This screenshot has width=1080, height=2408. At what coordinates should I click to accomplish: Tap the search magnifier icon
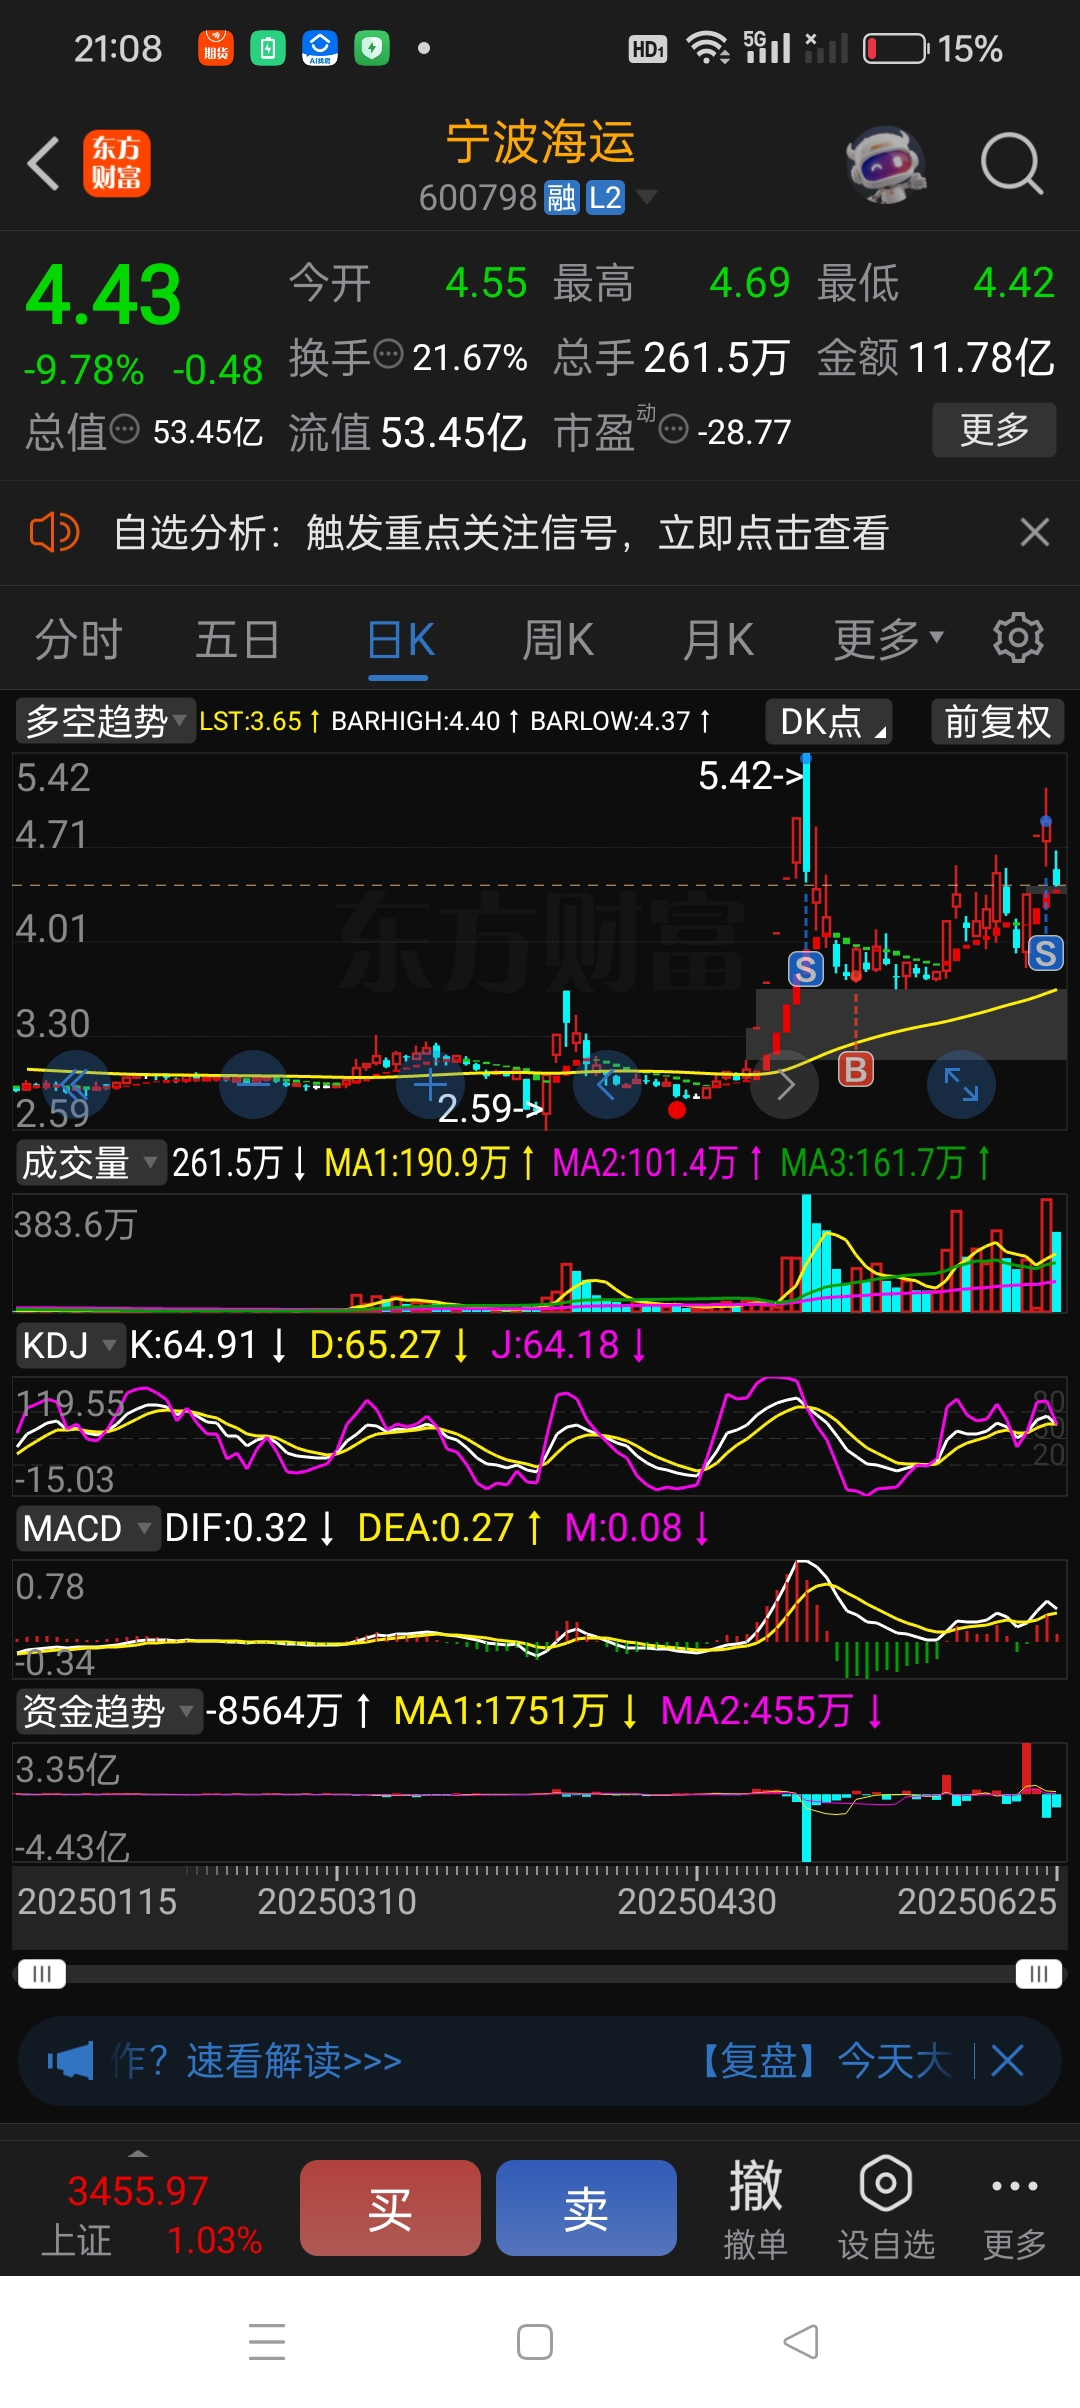click(1012, 163)
